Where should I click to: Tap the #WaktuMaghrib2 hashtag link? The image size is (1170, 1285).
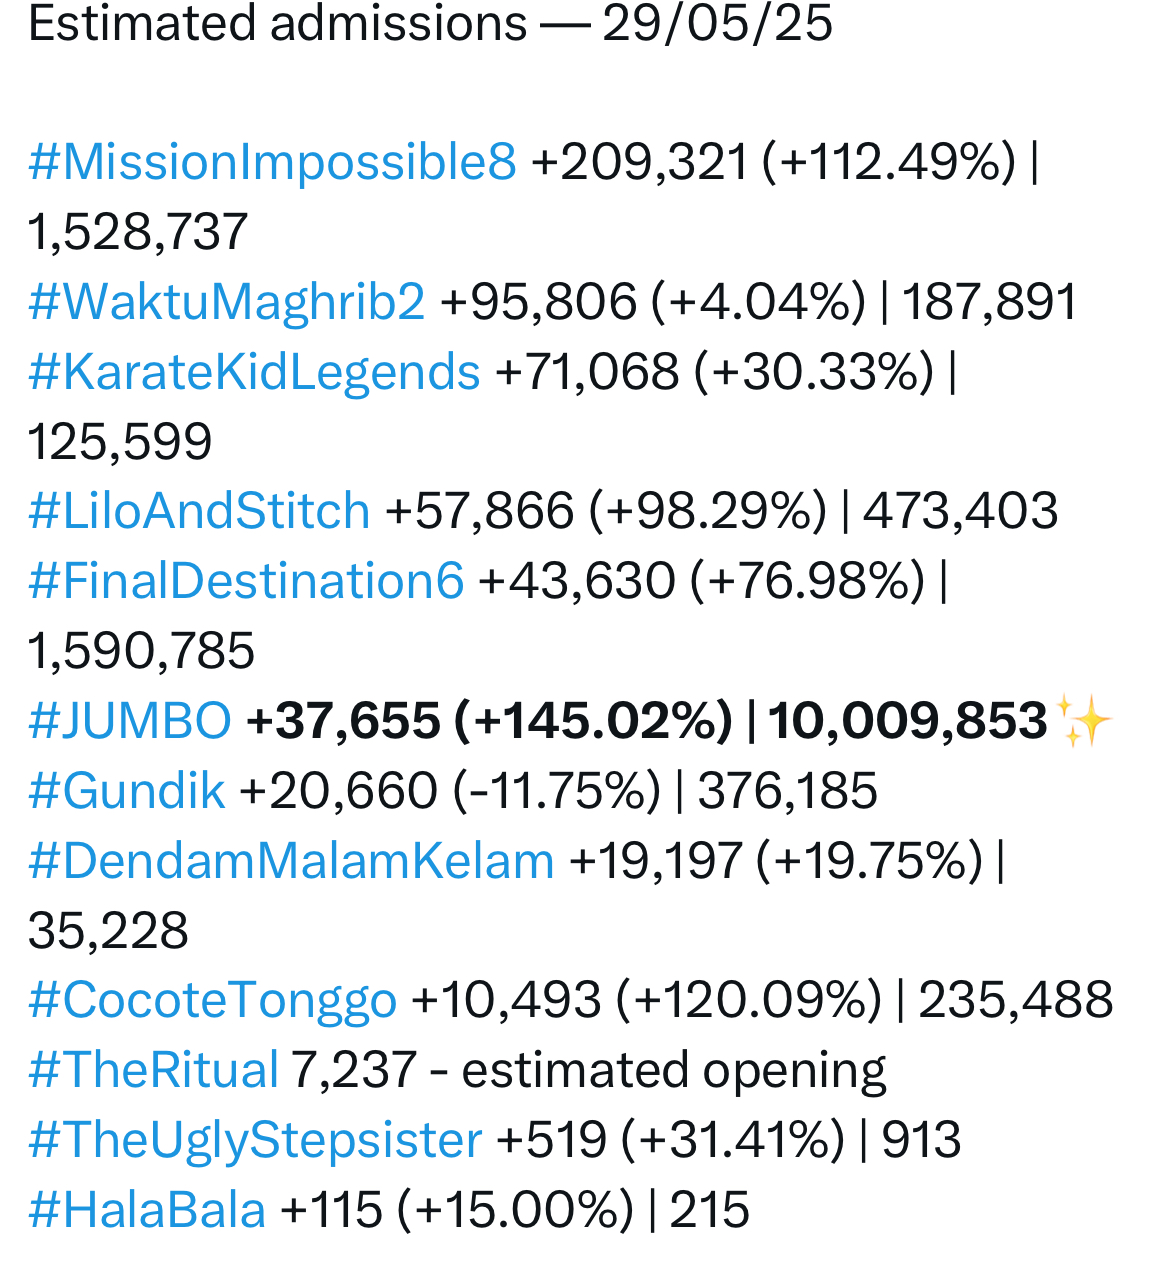point(227,302)
